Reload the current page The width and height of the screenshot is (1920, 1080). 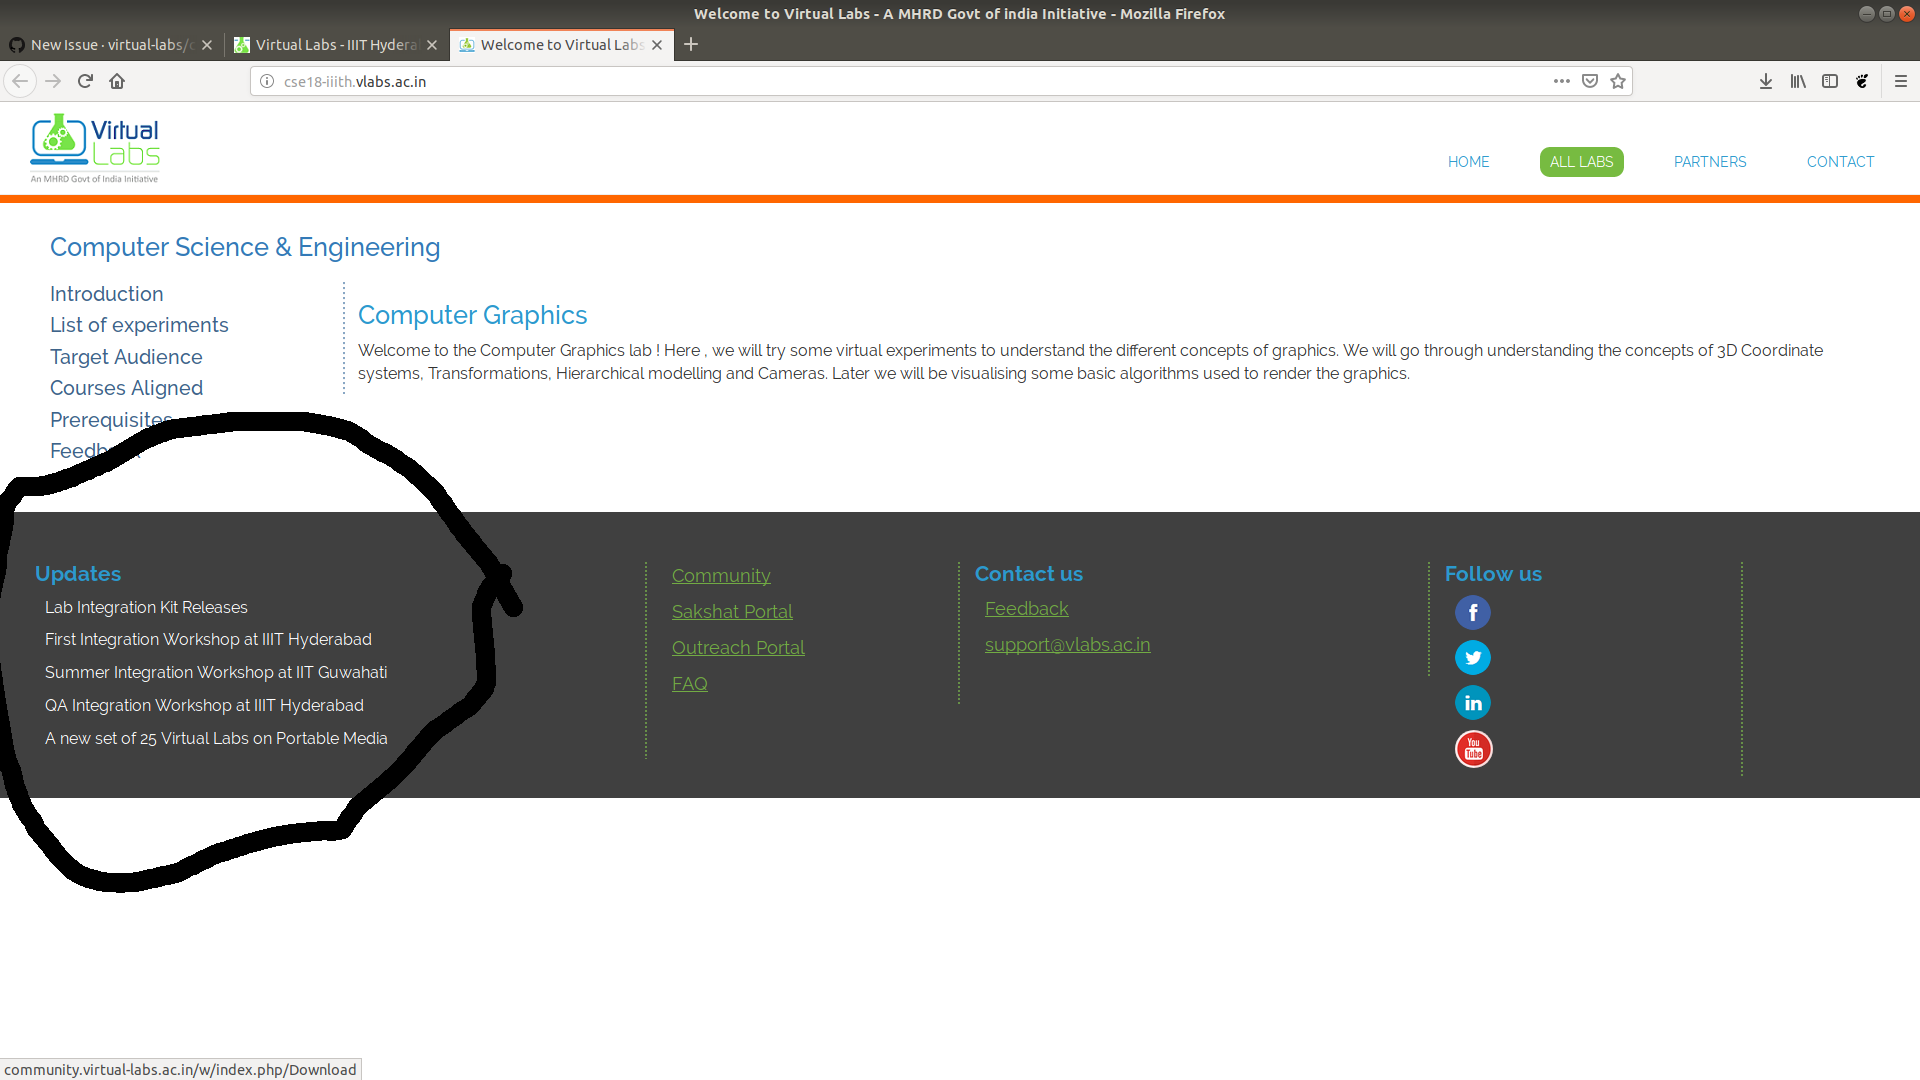(85, 81)
